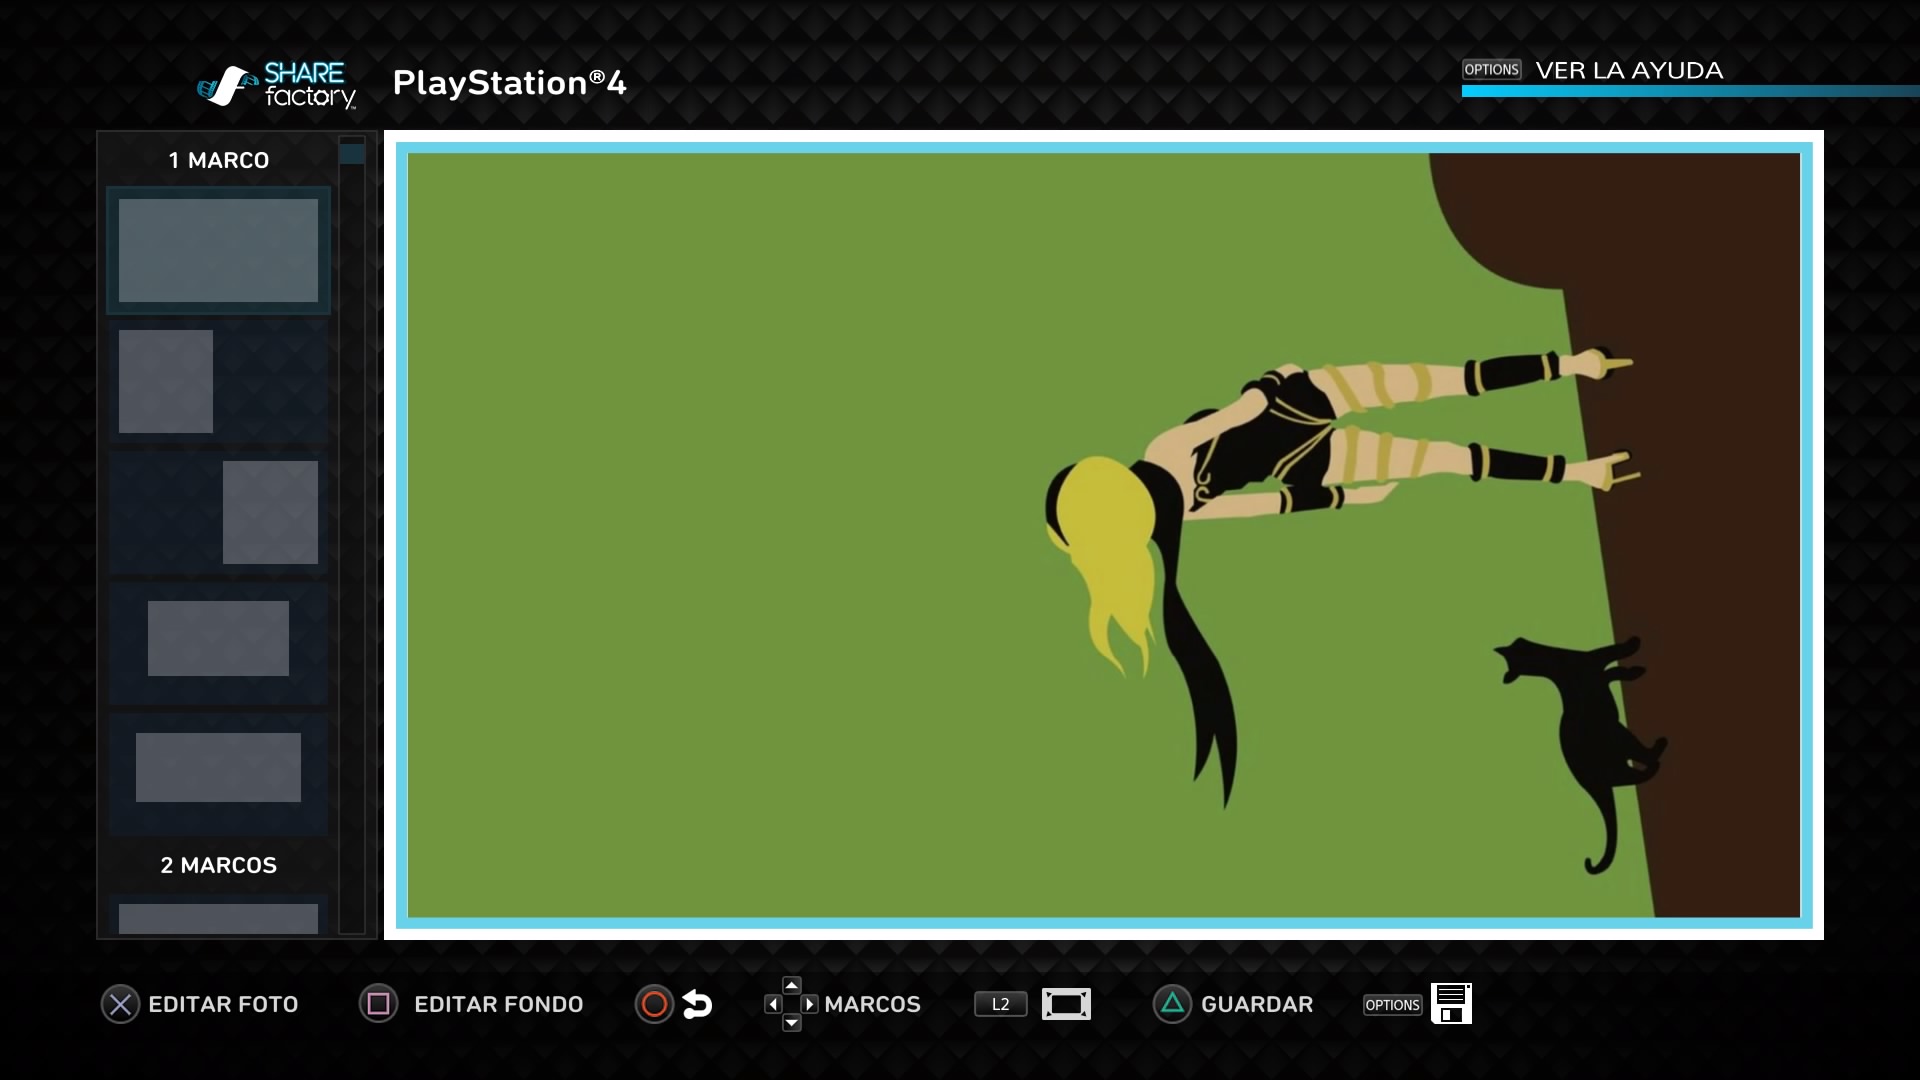Click the L2 button icon

point(1001,1004)
